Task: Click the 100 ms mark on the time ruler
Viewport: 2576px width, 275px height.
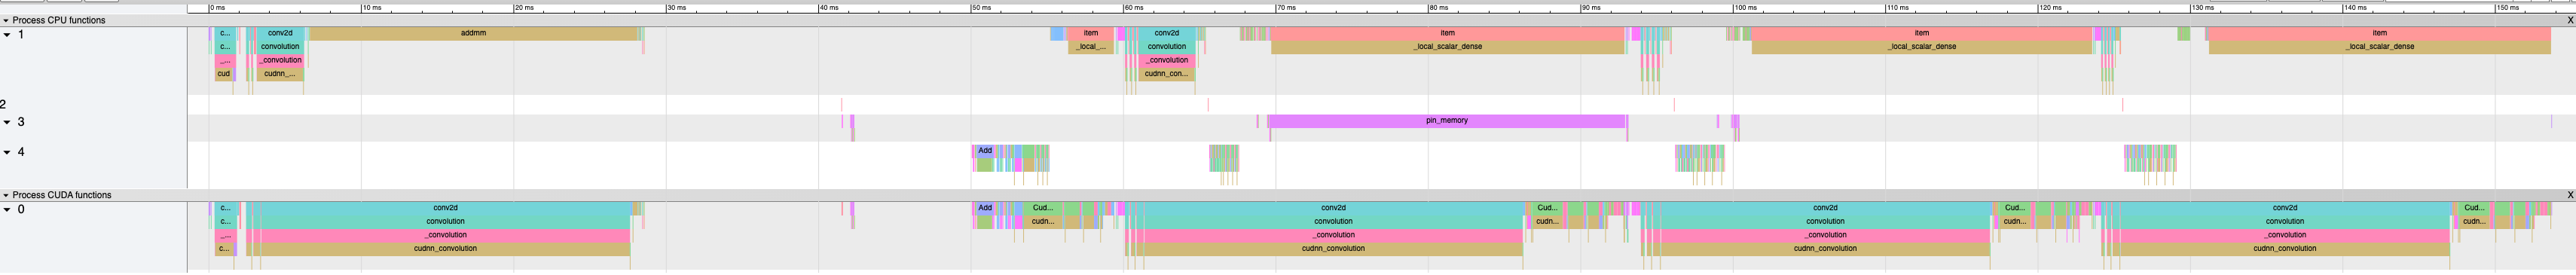Action: coord(1746,8)
